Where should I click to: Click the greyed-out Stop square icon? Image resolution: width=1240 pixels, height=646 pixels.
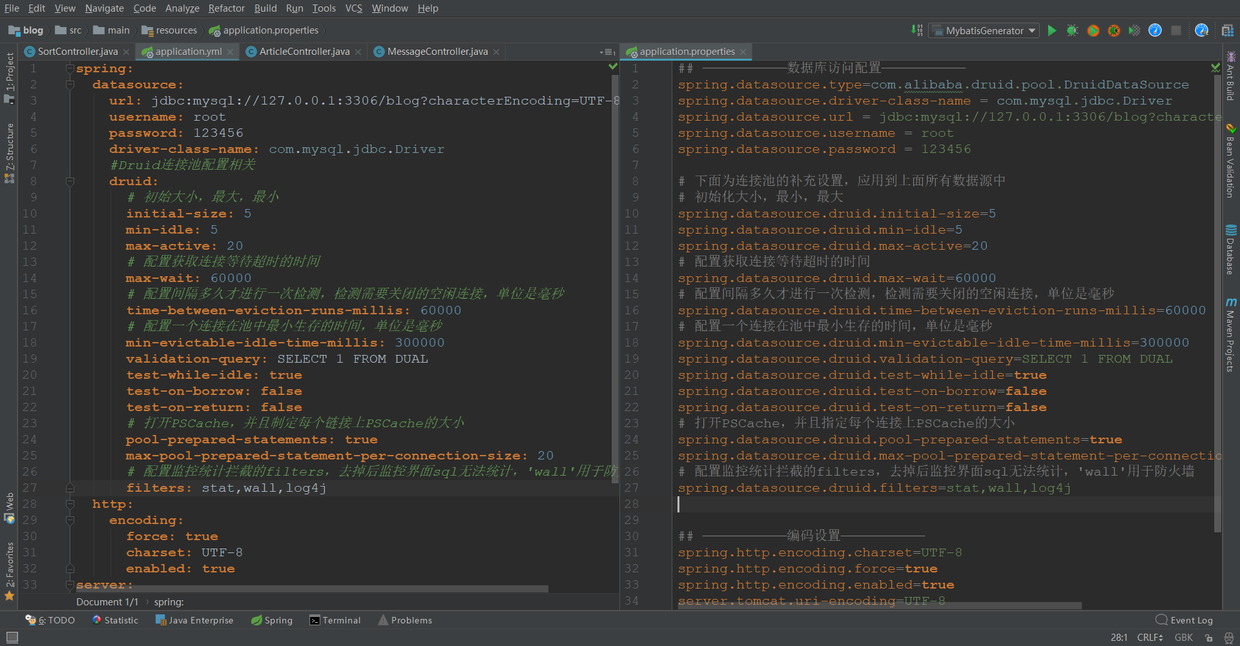1176,31
